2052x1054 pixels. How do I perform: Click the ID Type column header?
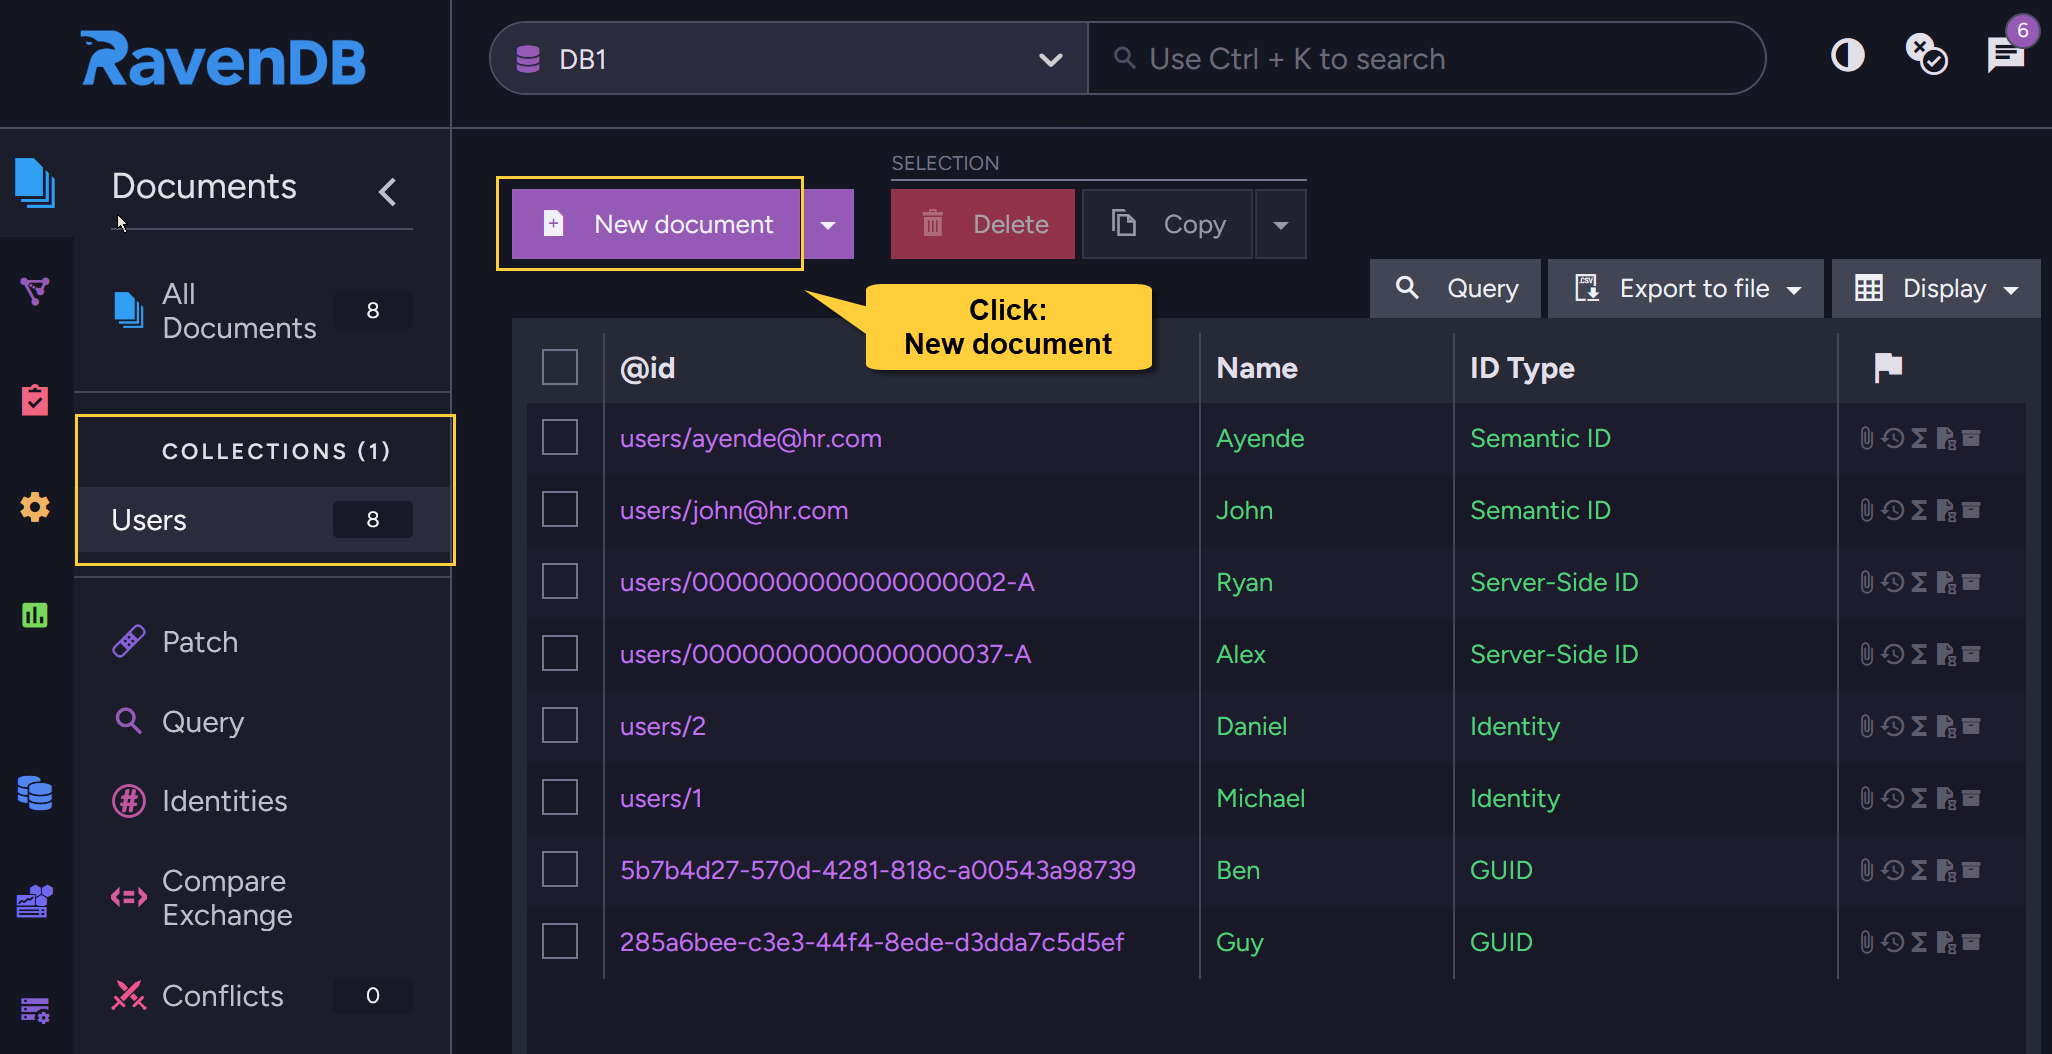tap(1522, 368)
